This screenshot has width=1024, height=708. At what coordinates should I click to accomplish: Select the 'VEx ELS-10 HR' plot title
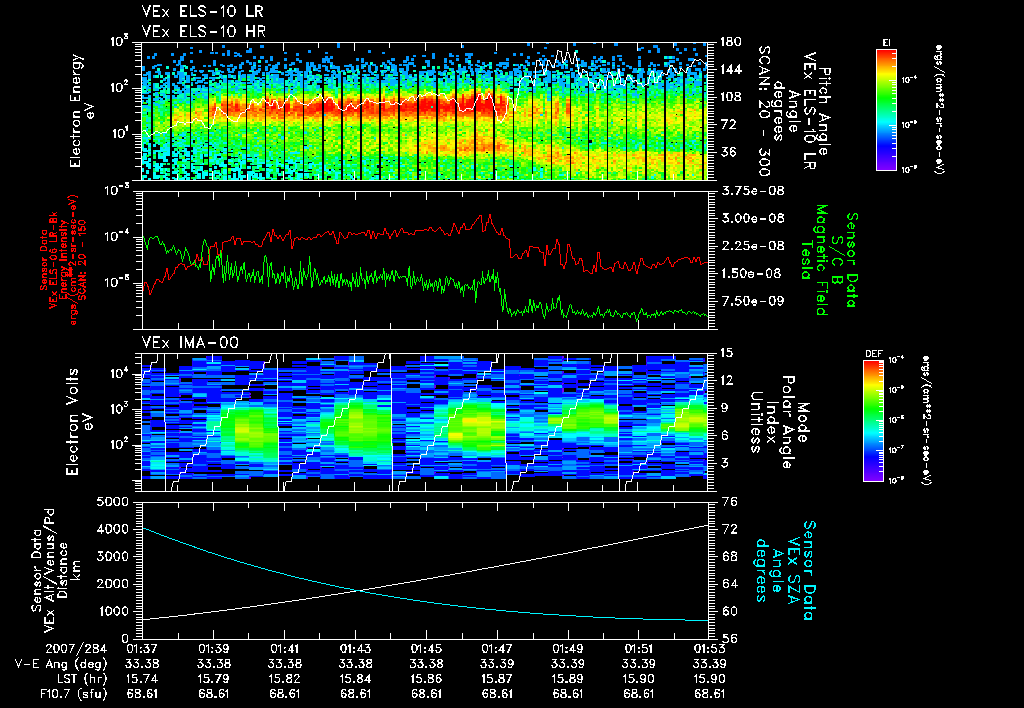click(x=203, y=31)
